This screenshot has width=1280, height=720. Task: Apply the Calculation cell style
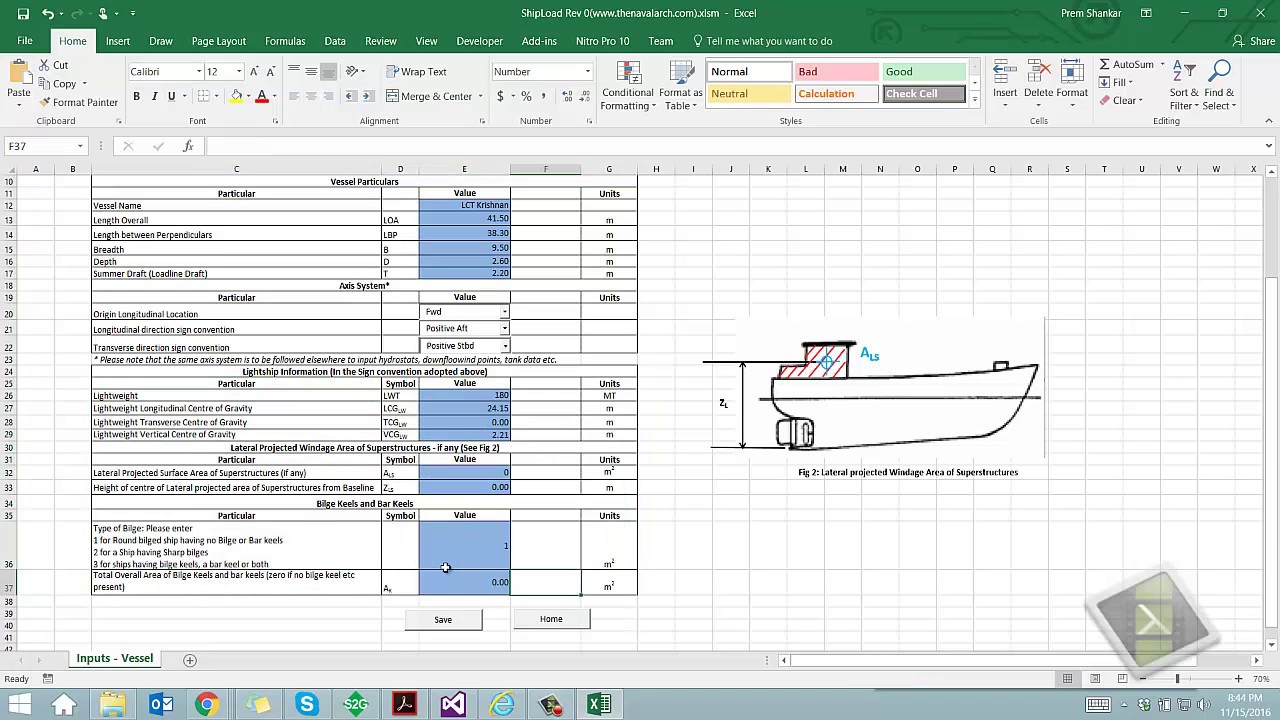click(x=836, y=93)
